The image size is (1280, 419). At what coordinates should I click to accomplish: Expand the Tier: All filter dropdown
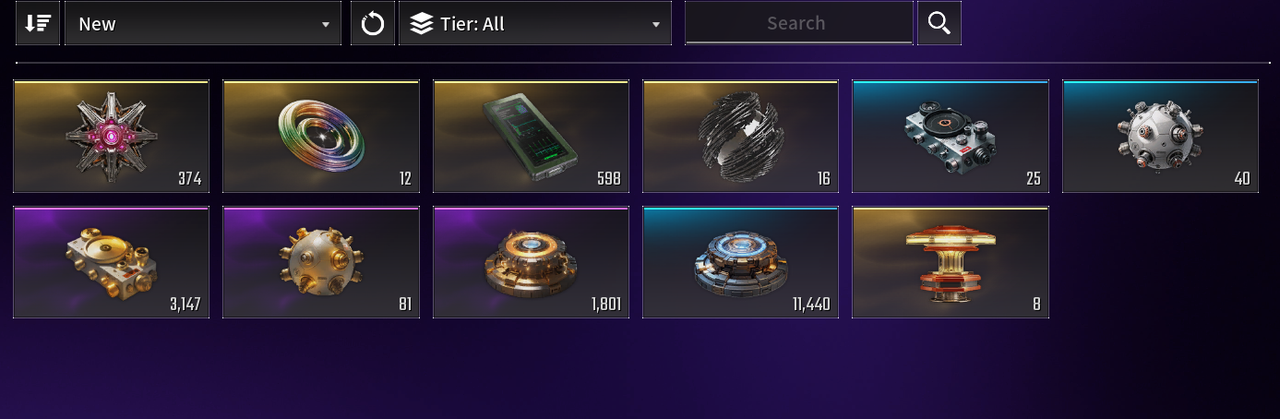pos(535,23)
